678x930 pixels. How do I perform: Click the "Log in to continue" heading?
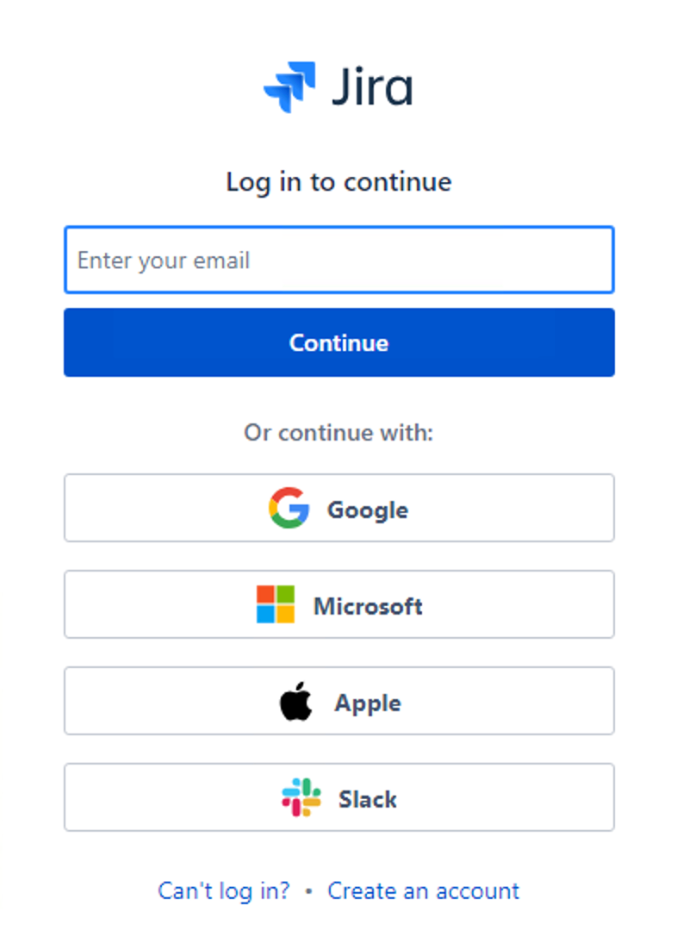pos(339,182)
